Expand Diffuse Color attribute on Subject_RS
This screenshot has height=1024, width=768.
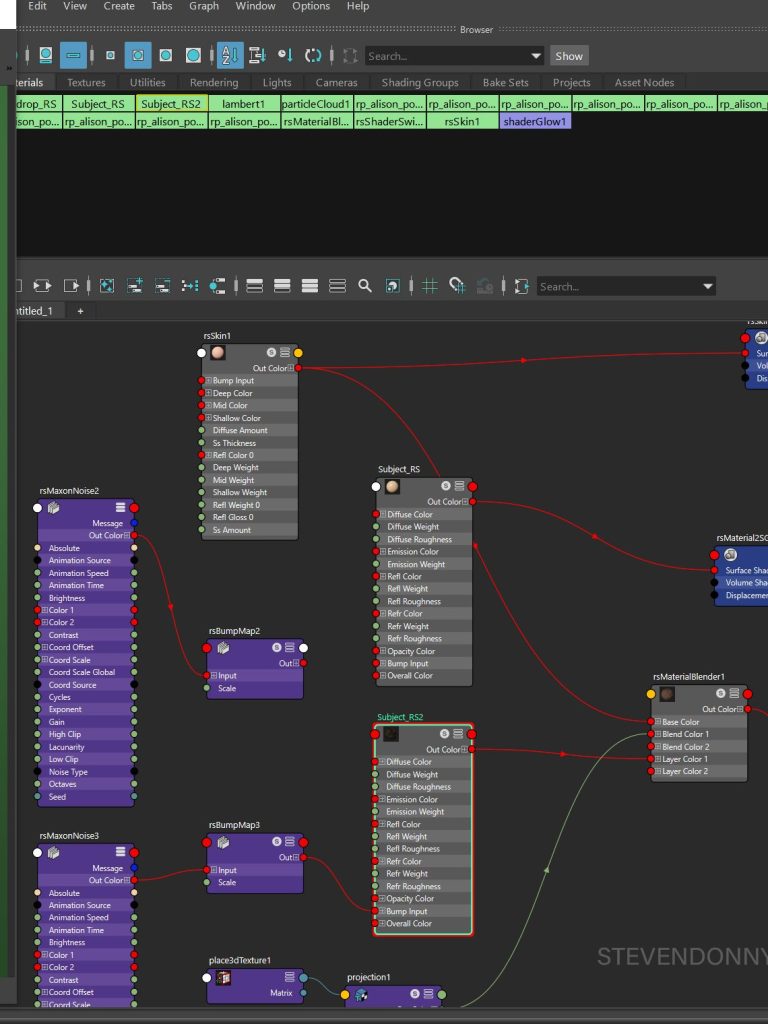pos(383,514)
